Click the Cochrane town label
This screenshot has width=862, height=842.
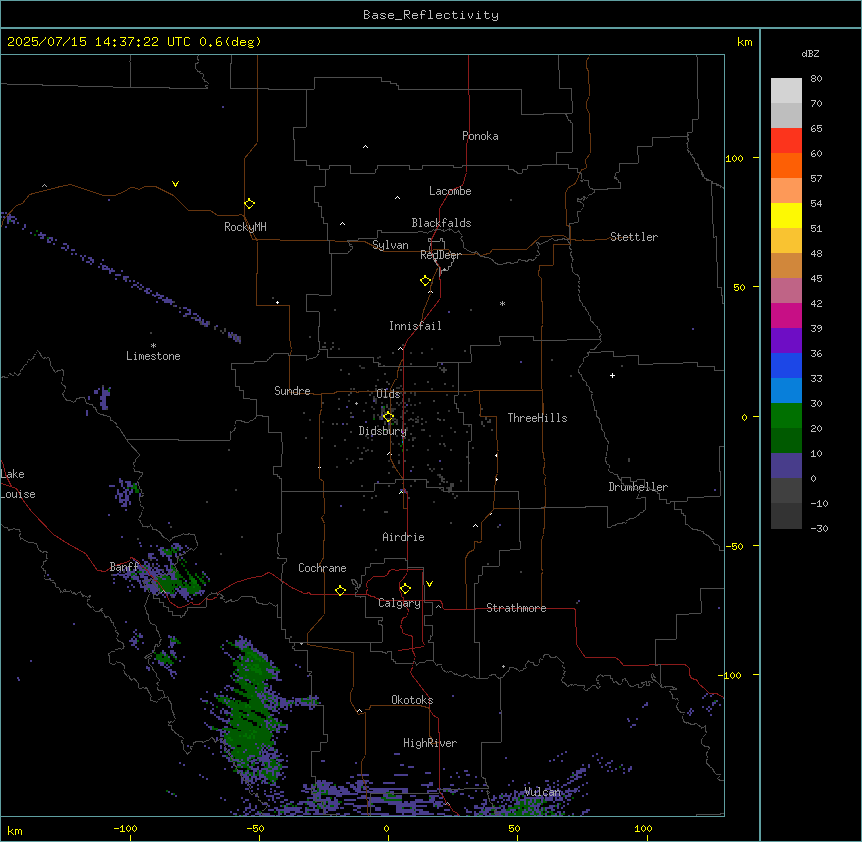pyautogui.click(x=322, y=568)
